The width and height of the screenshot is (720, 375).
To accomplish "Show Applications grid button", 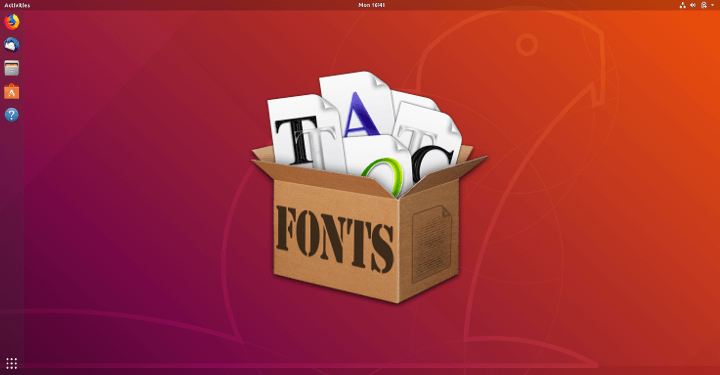I will pos(11,364).
